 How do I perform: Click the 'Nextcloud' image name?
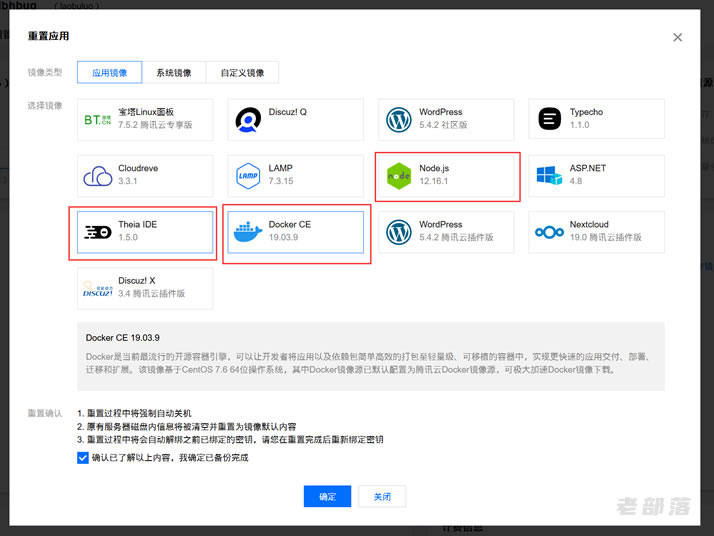click(x=589, y=225)
